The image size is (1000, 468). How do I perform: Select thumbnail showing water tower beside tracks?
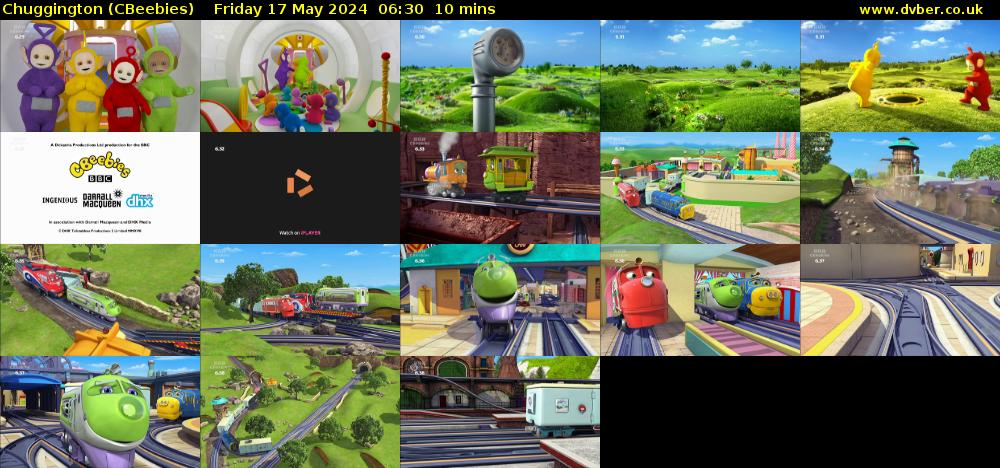point(900,188)
